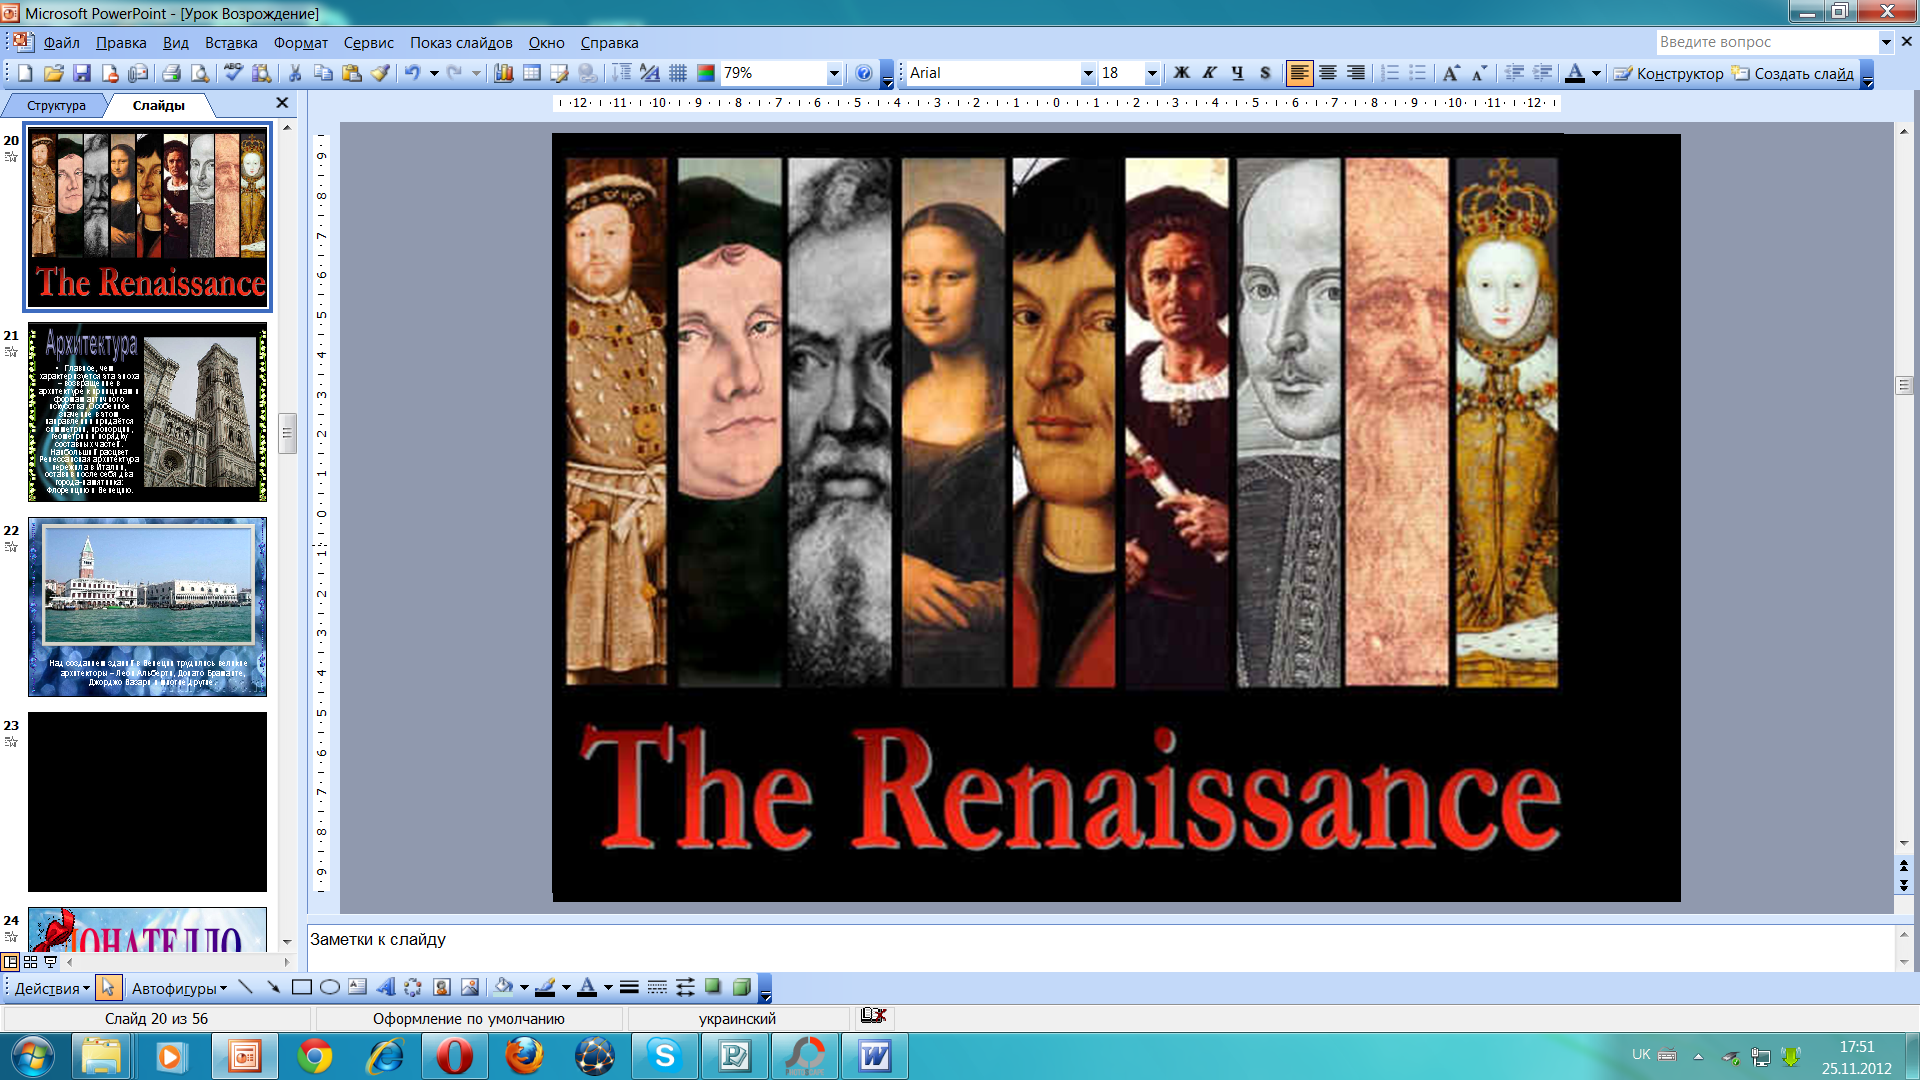Insert a picture from file
The width and height of the screenshot is (1920, 1080).
469,988
